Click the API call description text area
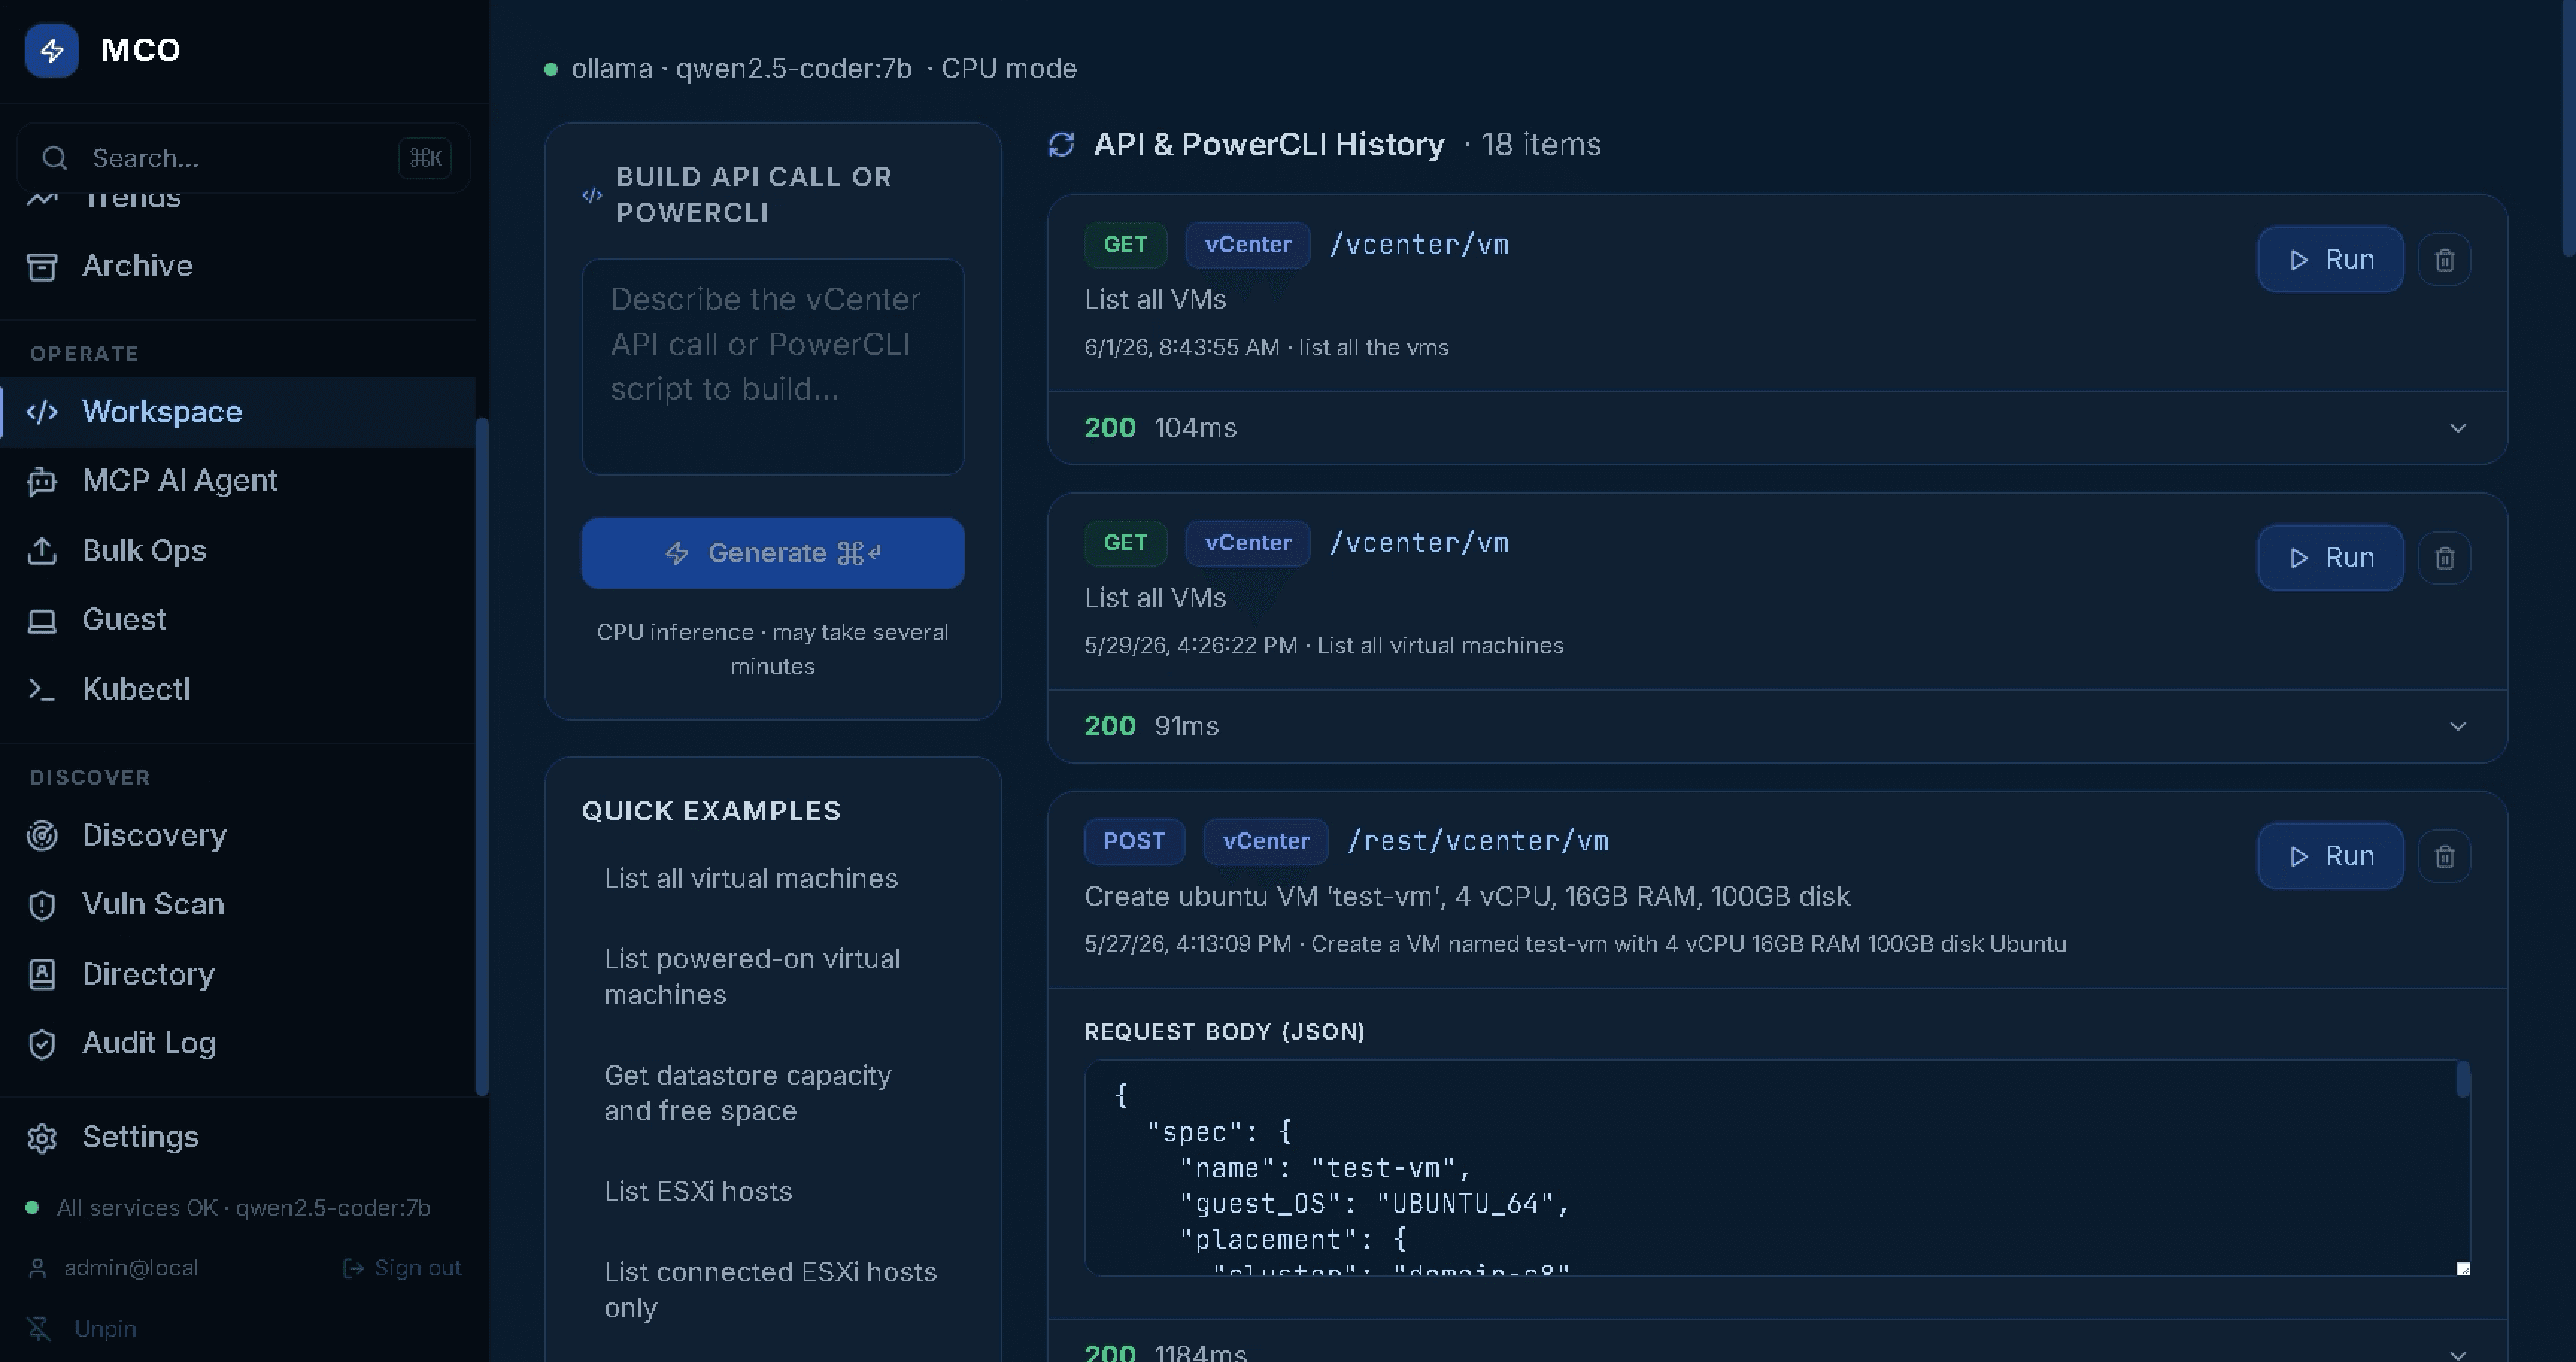 pyautogui.click(x=773, y=367)
